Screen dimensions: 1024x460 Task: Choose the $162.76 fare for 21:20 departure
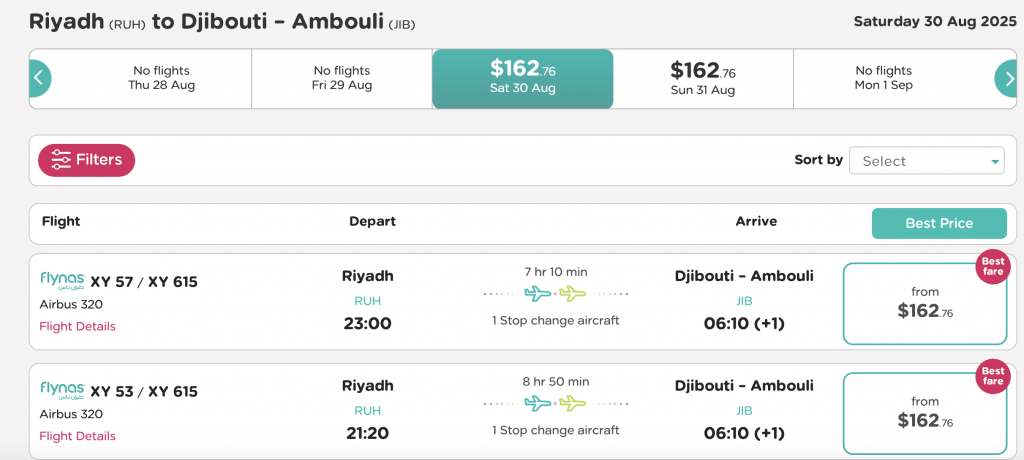(925, 413)
